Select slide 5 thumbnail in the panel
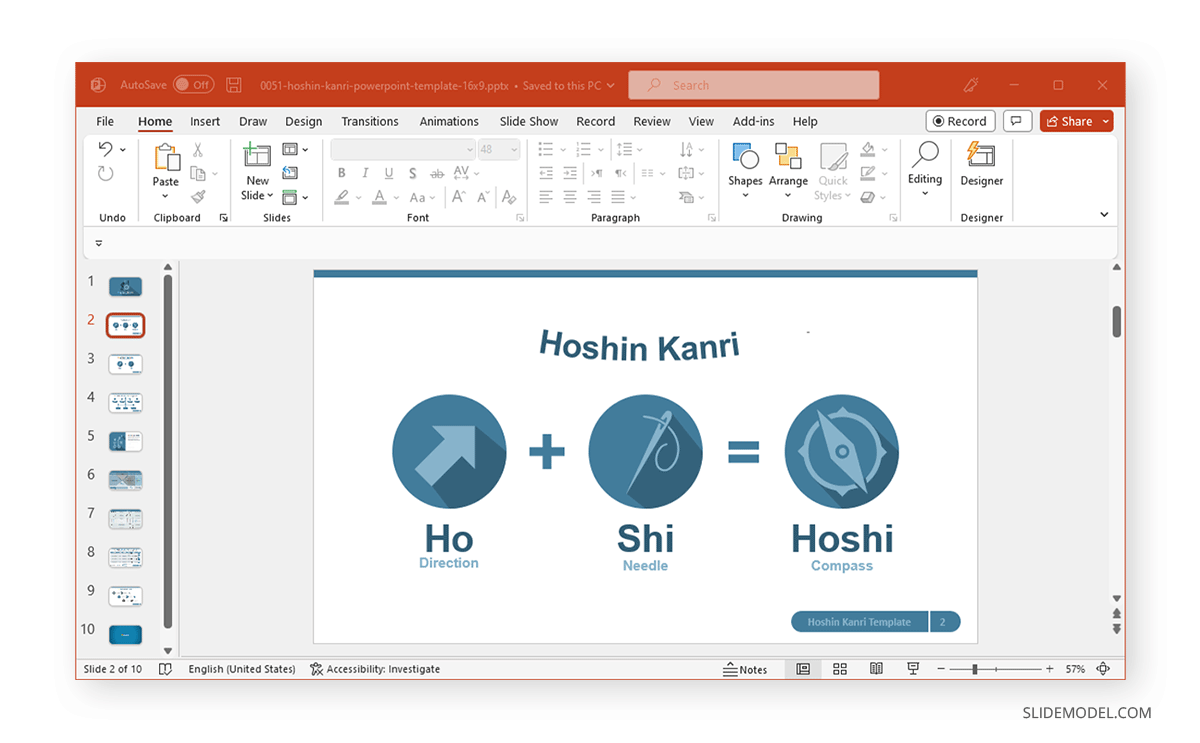This screenshot has height=743, width=1200. (x=124, y=440)
